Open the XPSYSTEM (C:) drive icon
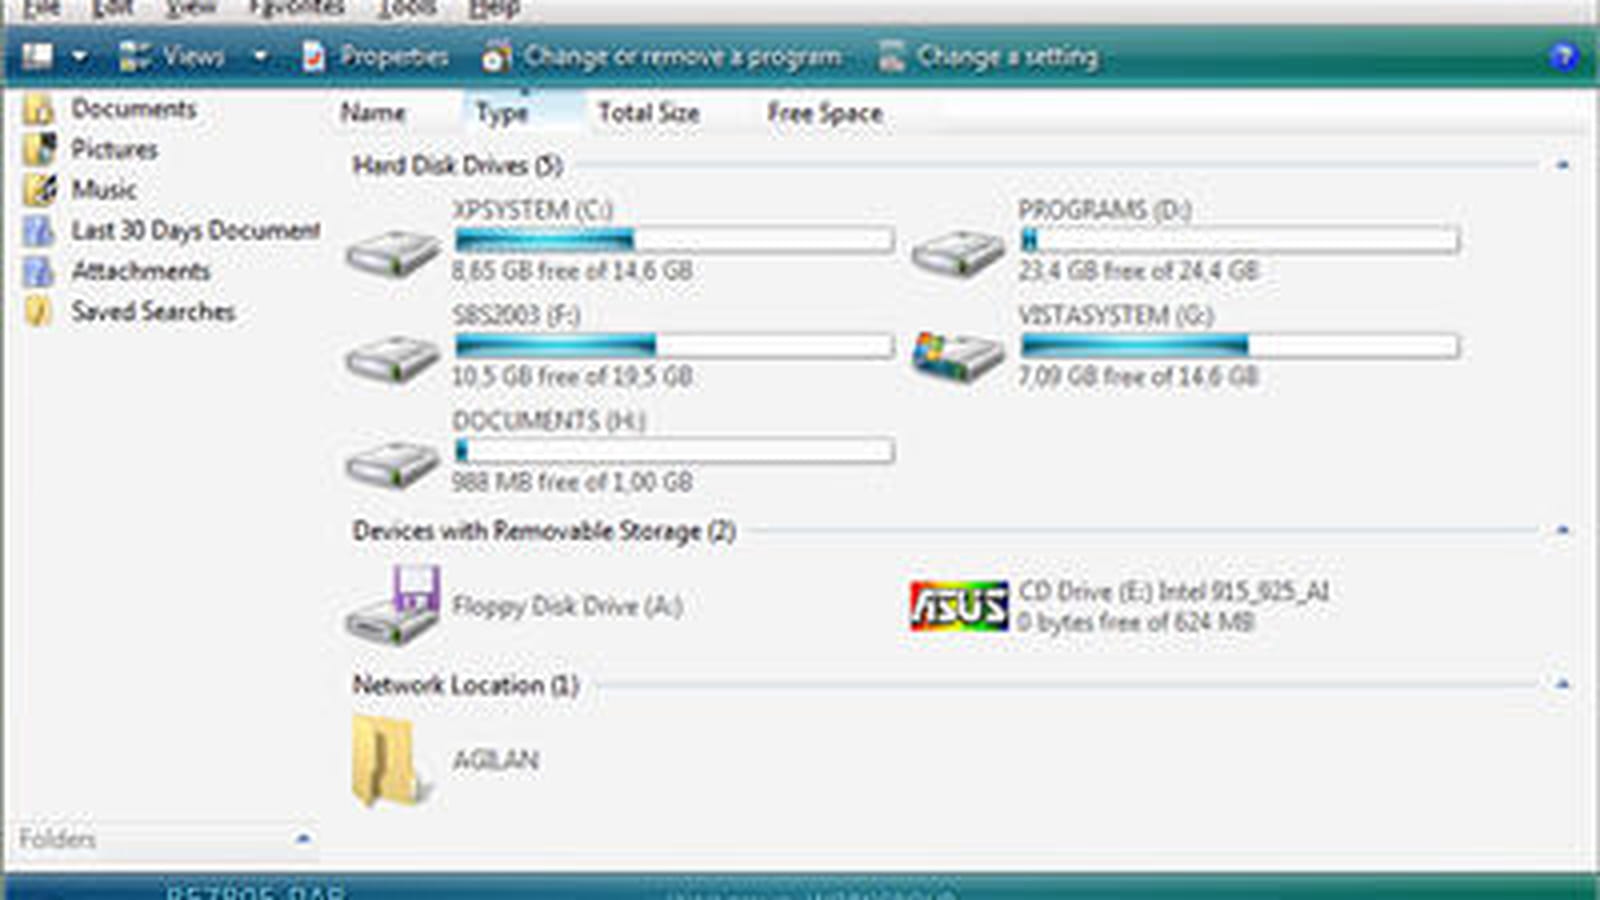Screen dimensions: 1600x900 [x=392, y=254]
